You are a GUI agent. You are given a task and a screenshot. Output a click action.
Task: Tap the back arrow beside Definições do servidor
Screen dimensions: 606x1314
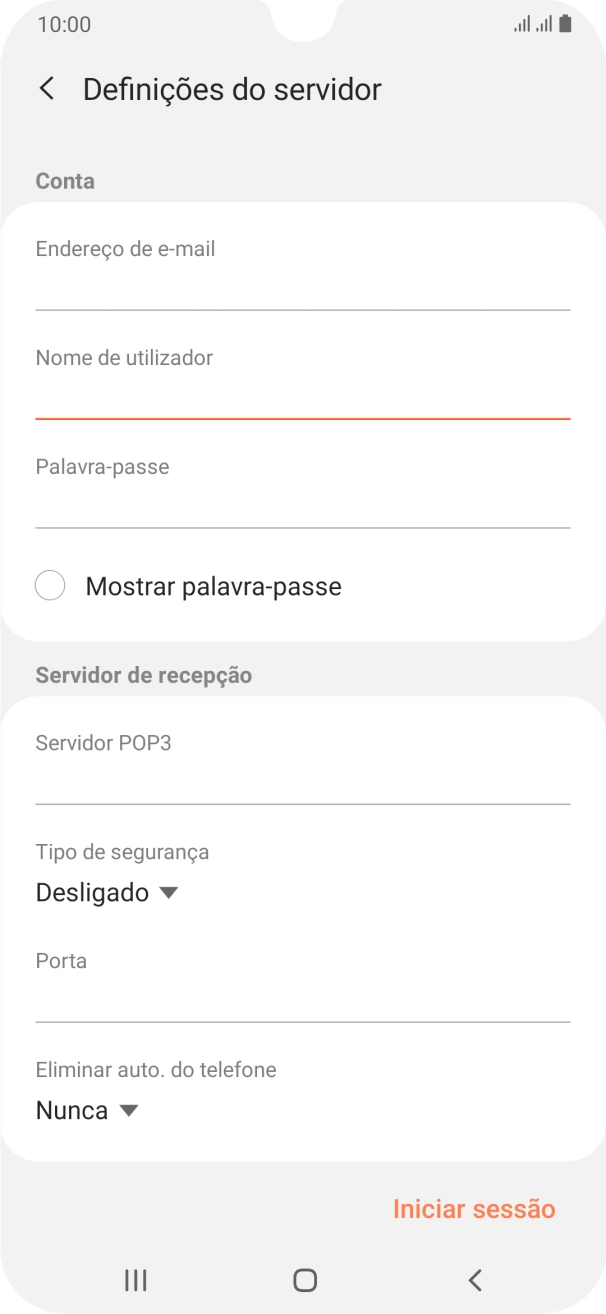point(46,89)
